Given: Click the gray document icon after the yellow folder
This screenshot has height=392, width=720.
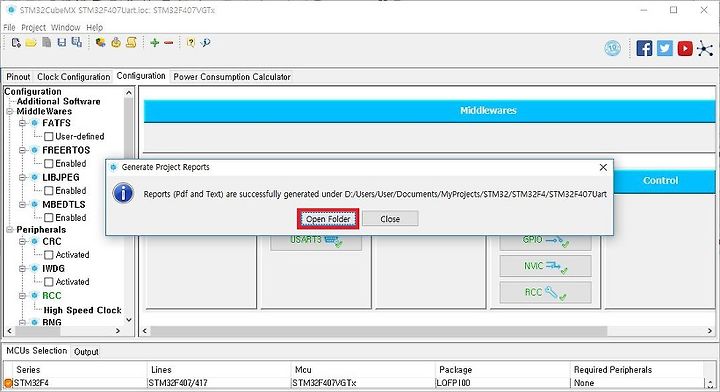Looking at the screenshot, I should point(47,43).
